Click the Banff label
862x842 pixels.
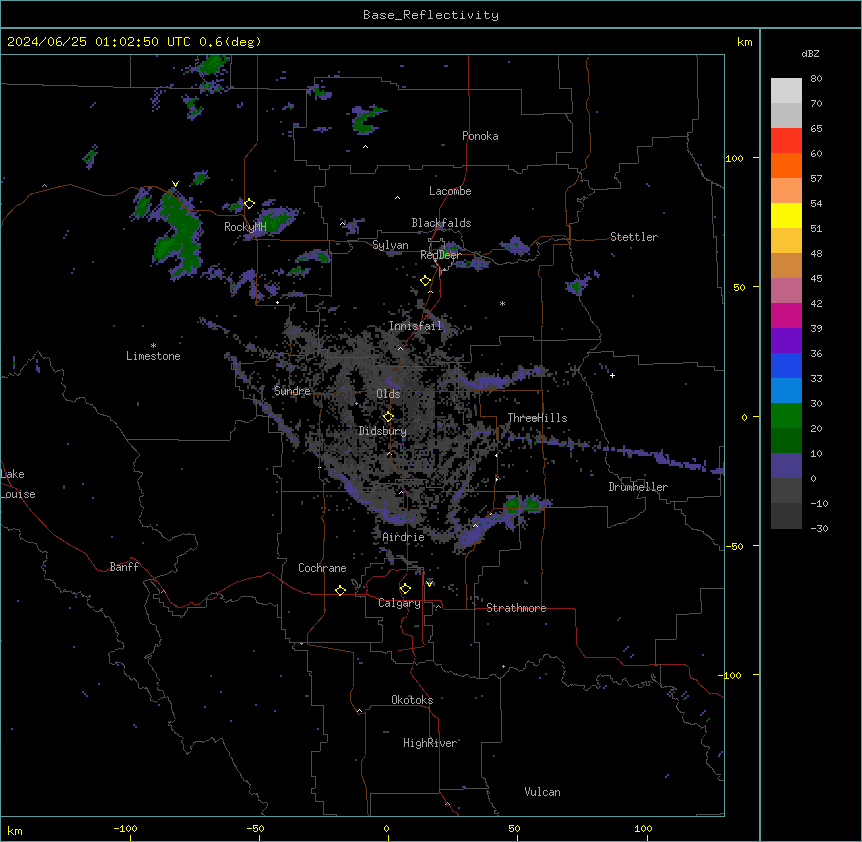(124, 567)
